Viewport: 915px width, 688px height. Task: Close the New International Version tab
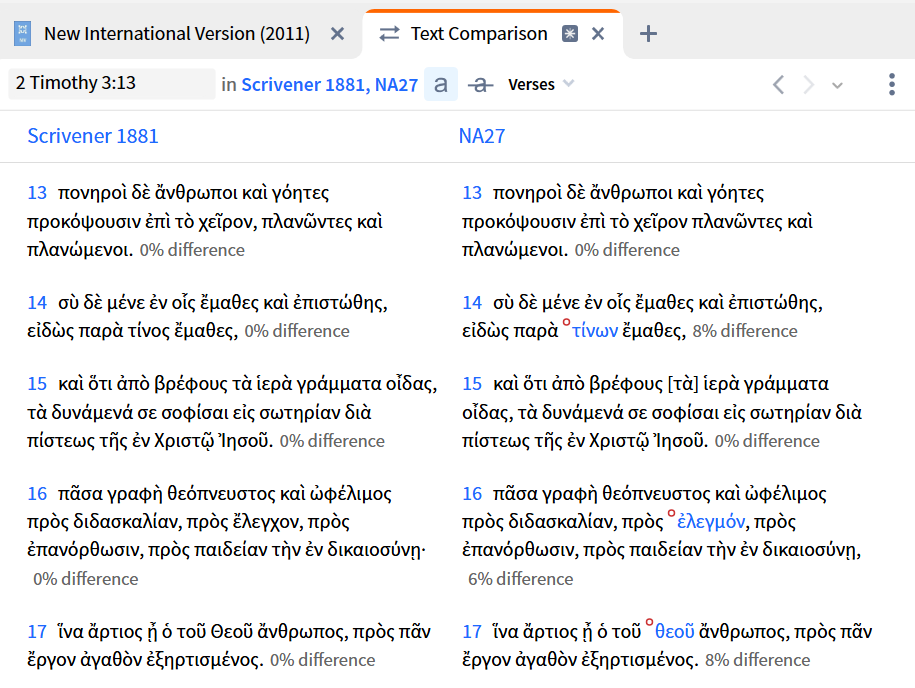pos(337,34)
